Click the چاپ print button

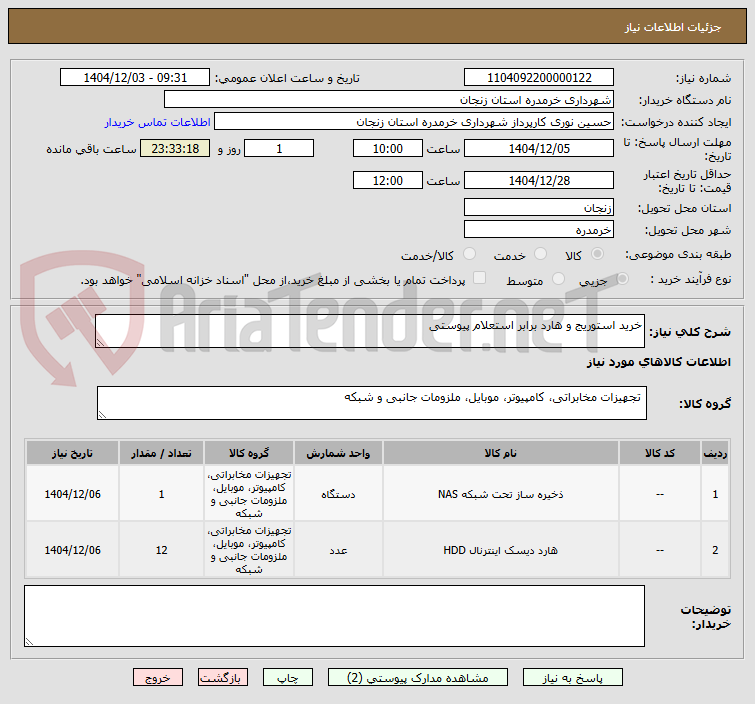click(287, 678)
